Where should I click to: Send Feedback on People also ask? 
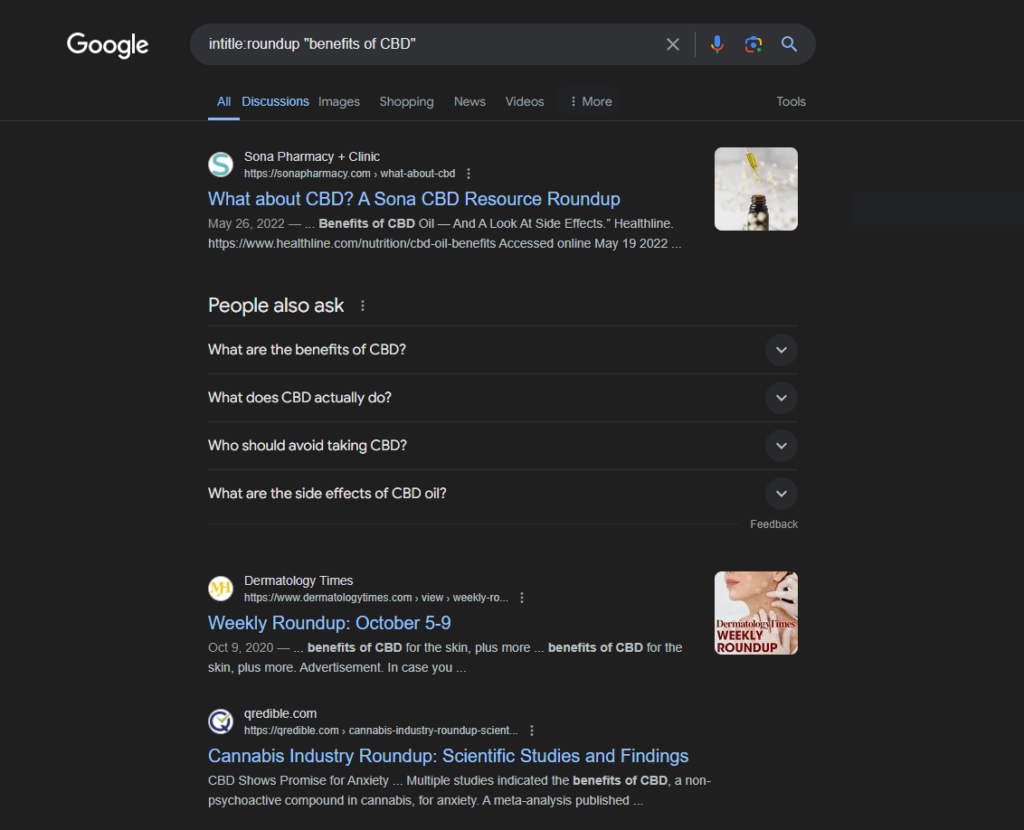click(773, 523)
